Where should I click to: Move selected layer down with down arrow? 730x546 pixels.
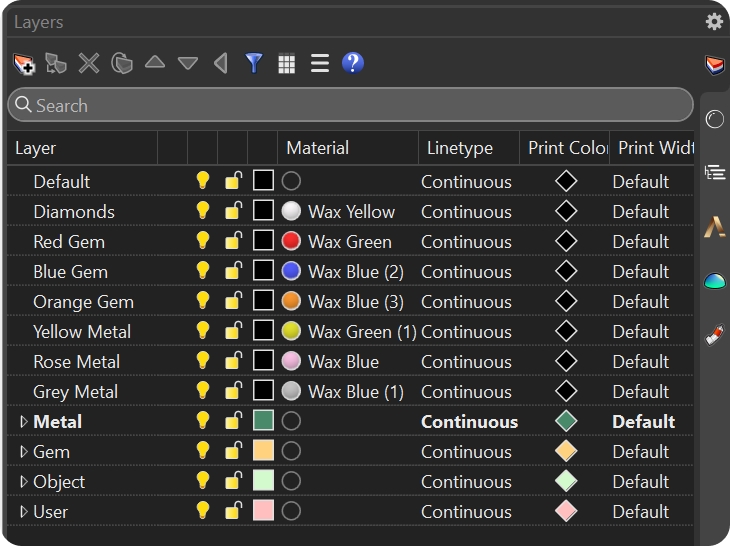click(188, 64)
